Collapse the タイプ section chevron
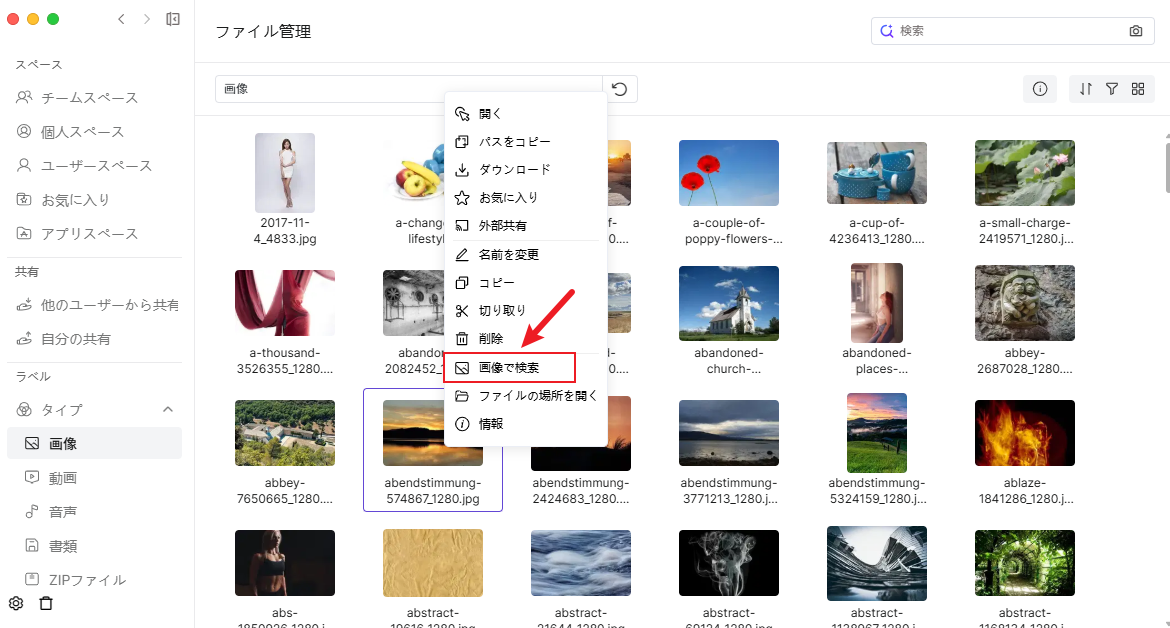This screenshot has height=628, width=1170. pos(168,409)
